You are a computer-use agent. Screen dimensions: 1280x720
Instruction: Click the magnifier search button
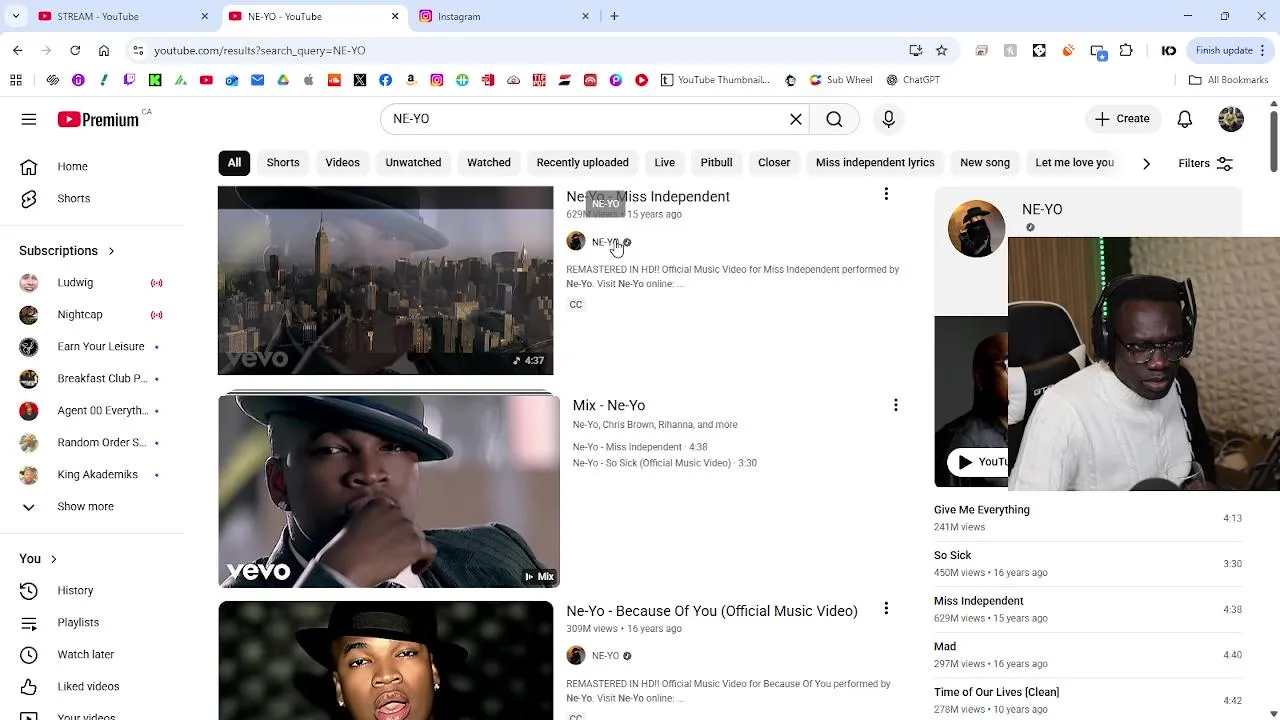coord(834,119)
